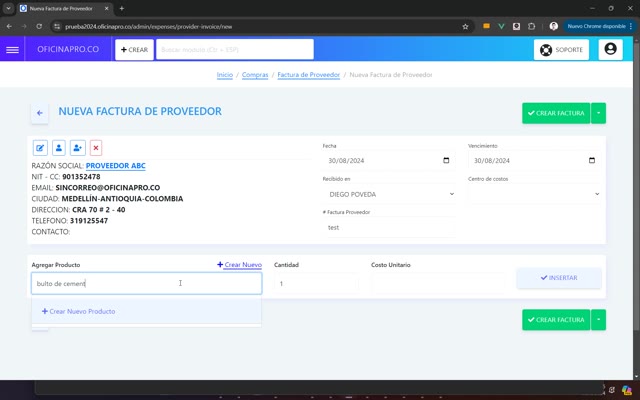
Task: Click the edit provider pencil icon
Action: [x=40, y=148]
